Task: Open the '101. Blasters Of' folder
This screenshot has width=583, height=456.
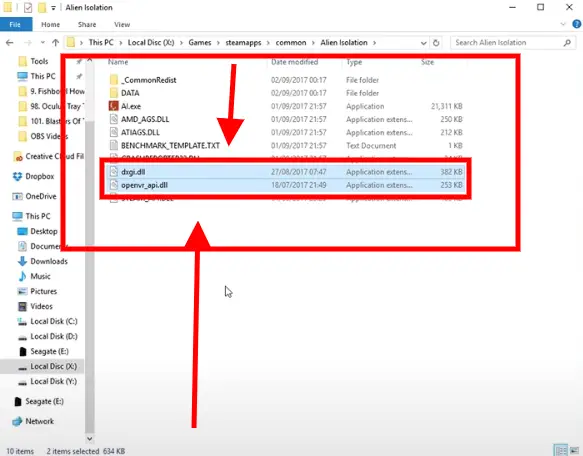Action: coord(57,121)
